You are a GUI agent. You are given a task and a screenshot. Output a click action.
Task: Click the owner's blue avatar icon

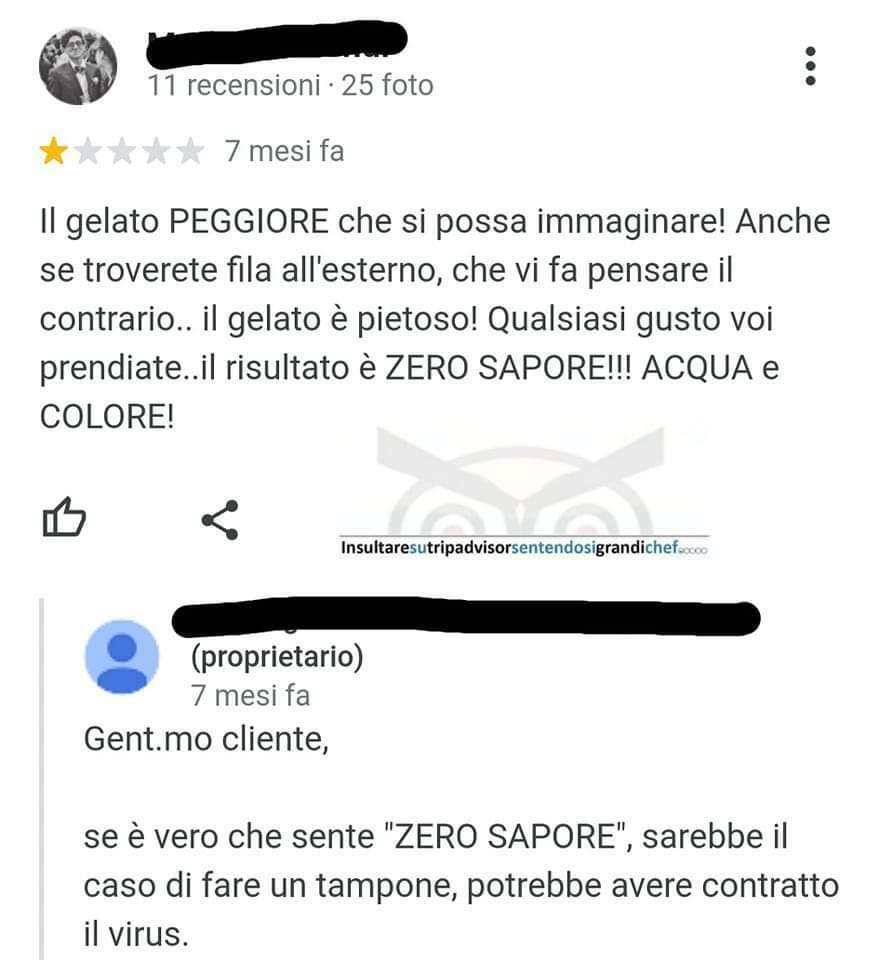point(122,657)
